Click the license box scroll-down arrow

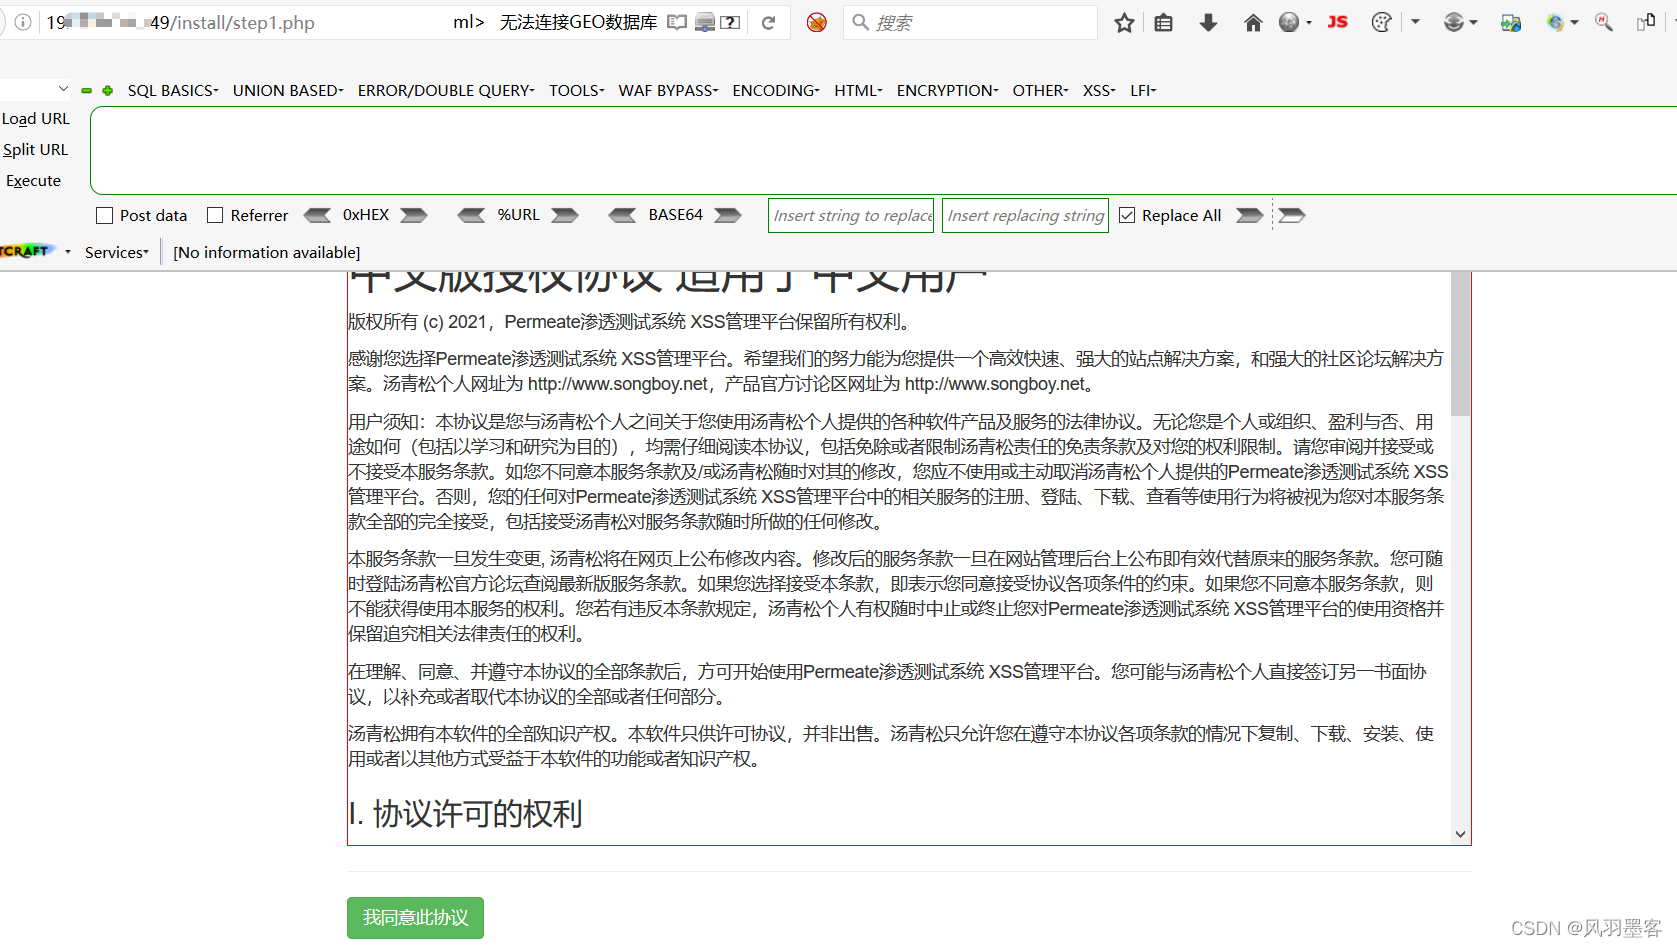click(x=1460, y=834)
